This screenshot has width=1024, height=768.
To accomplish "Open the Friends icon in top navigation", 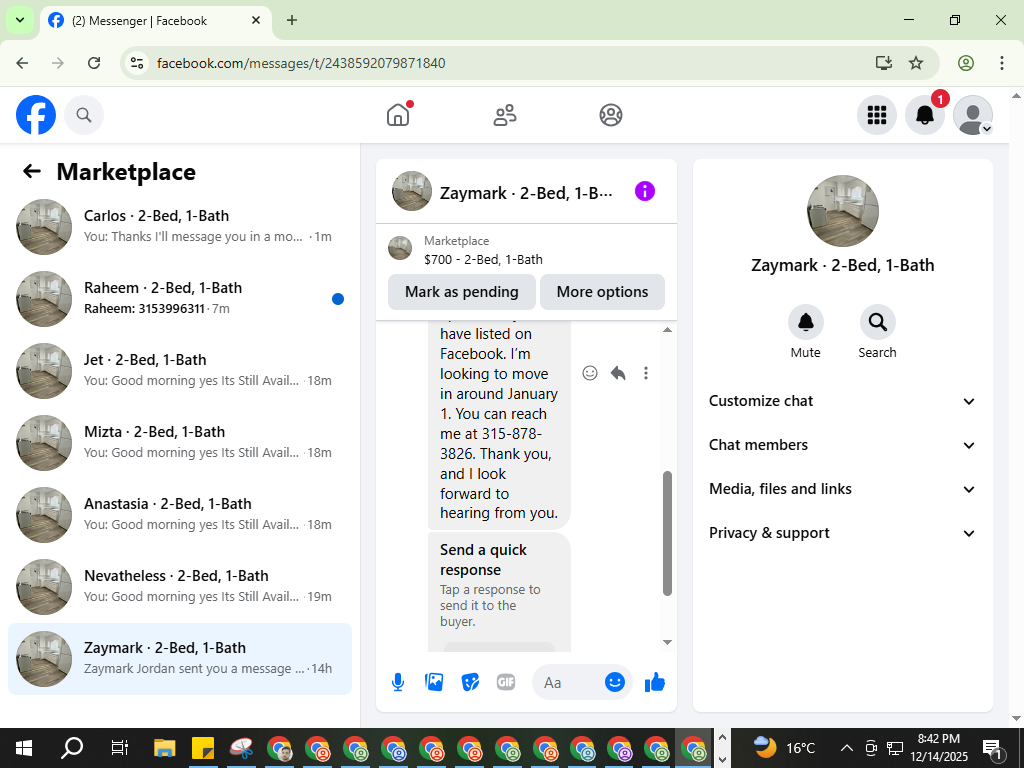I will pos(504,115).
